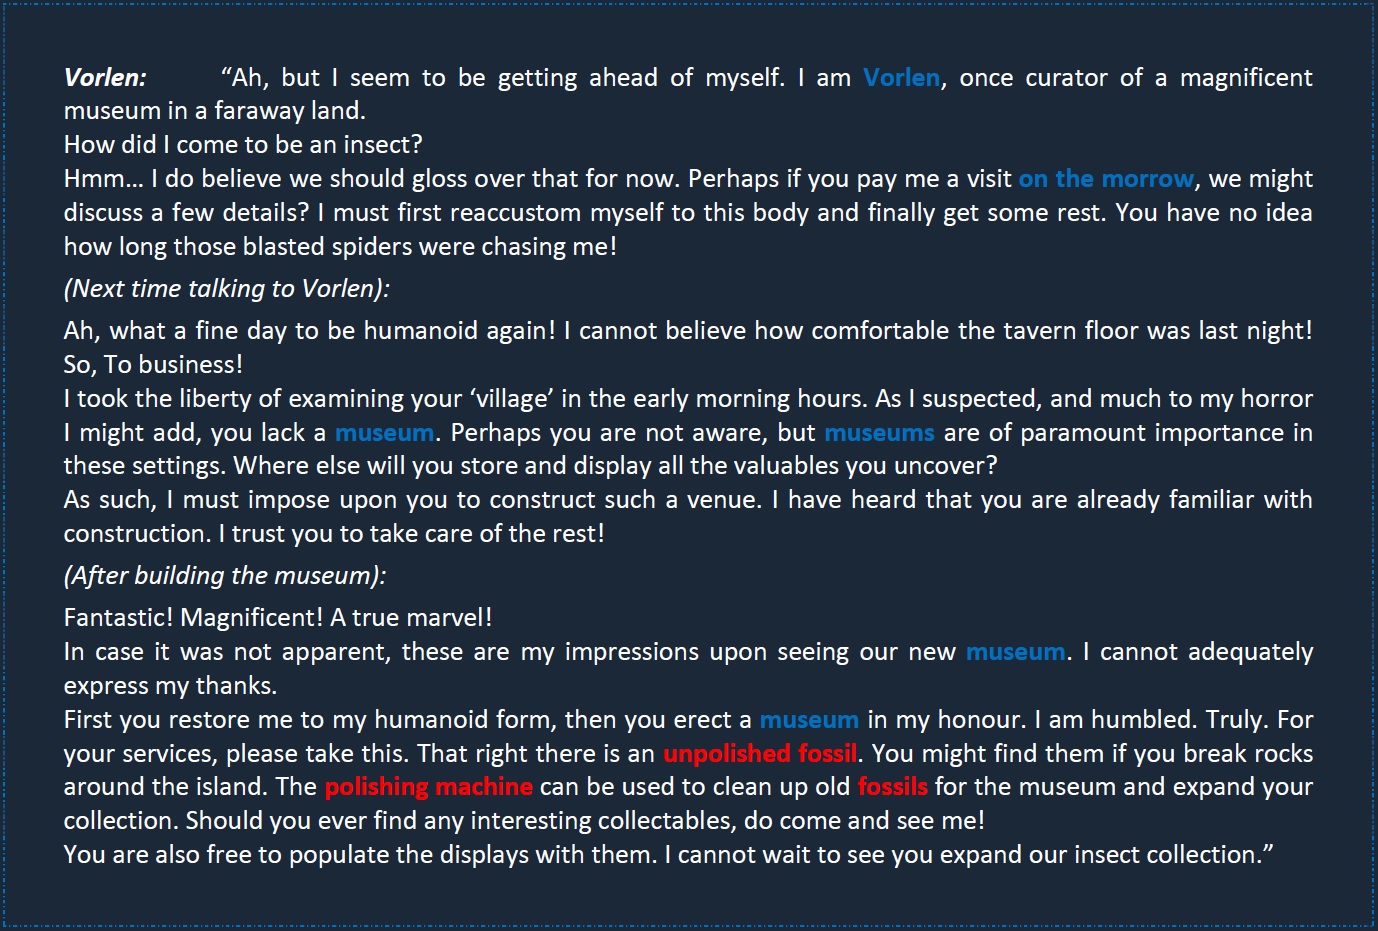
Task: Click the red "unpolished fossil" link
Action: coord(760,754)
